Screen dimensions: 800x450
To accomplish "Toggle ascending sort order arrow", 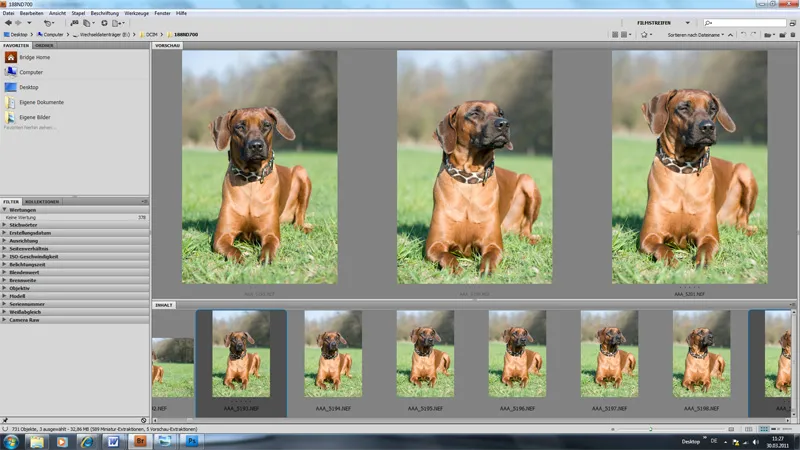I will pos(731,35).
